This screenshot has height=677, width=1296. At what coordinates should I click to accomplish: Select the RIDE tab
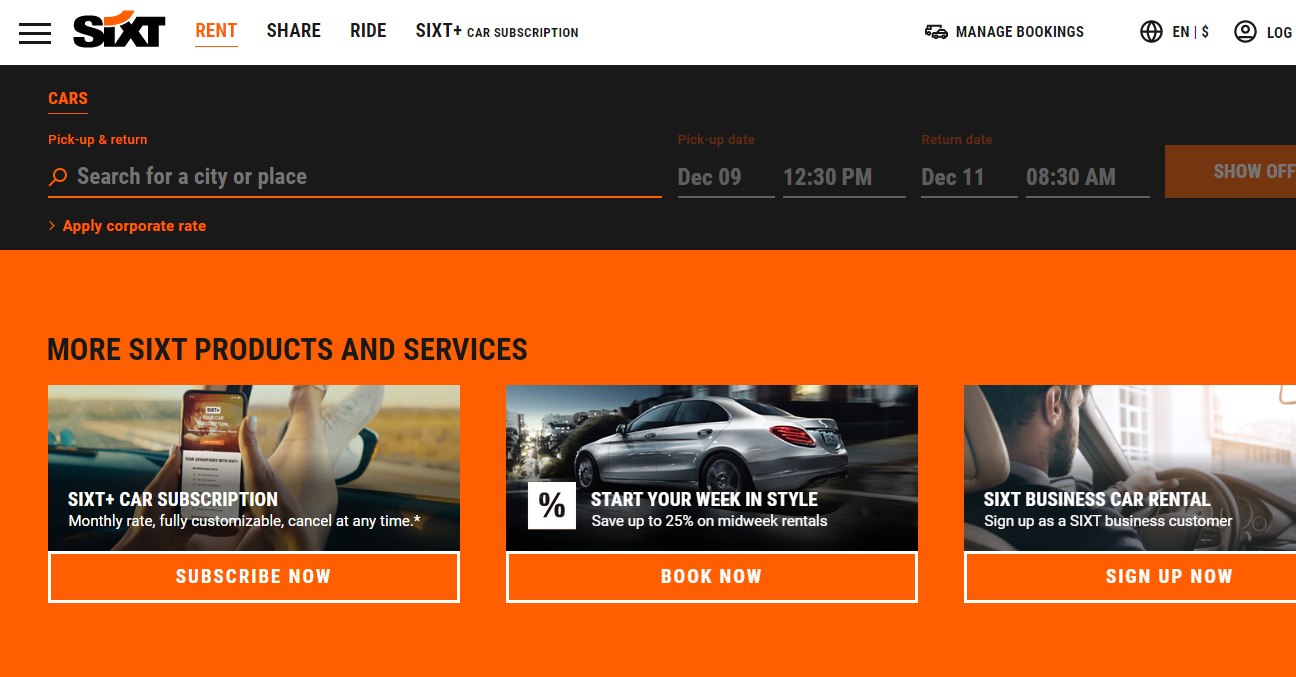point(368,31)
